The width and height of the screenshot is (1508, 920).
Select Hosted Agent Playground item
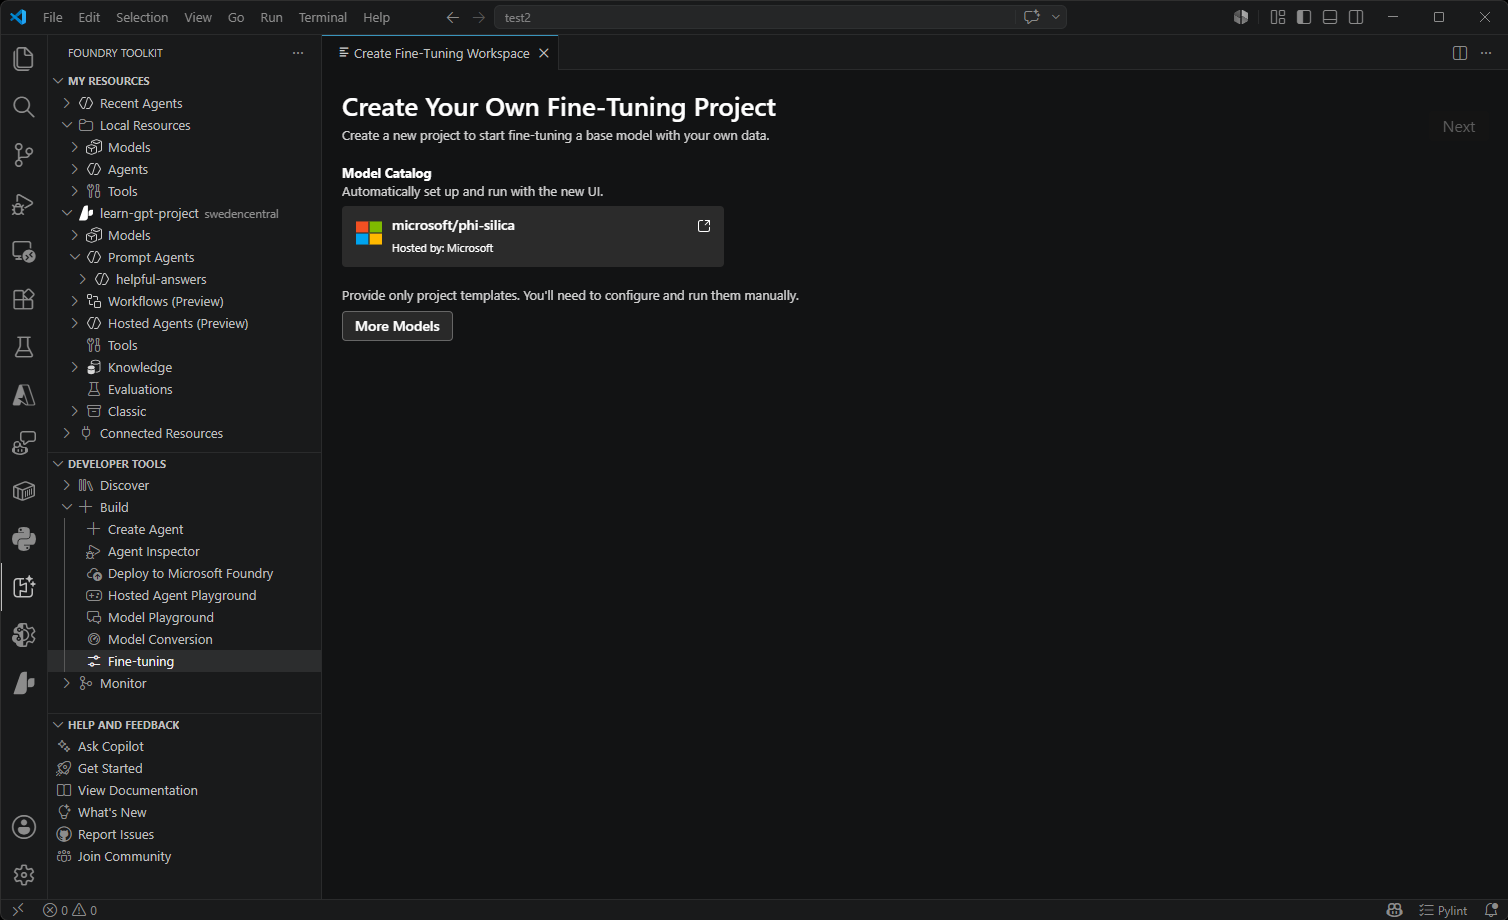(184, 595)
